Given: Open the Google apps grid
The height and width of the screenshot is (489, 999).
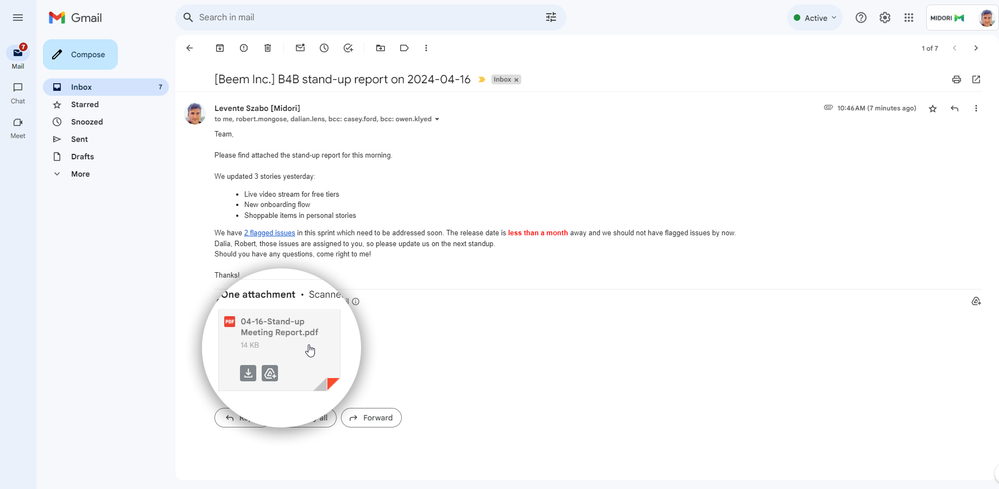Looking at the screenshot, I should pos(909,18).
